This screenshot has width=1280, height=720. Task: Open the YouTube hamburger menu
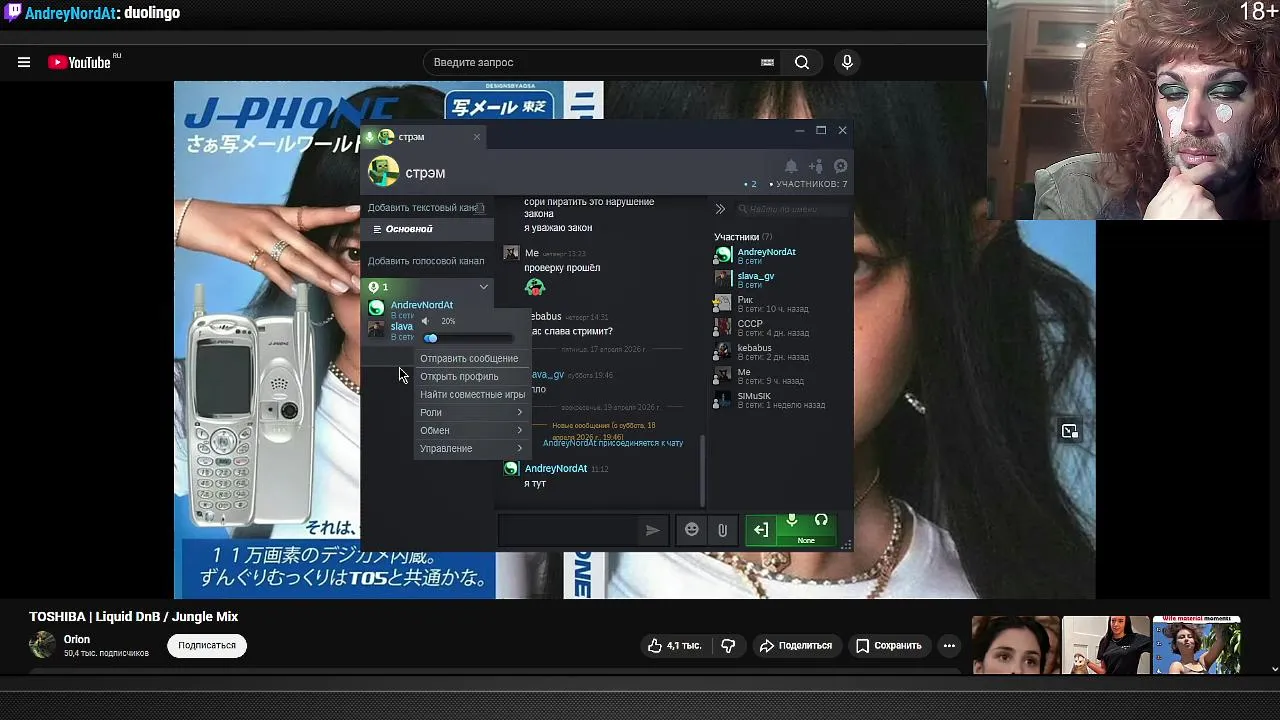24,62
